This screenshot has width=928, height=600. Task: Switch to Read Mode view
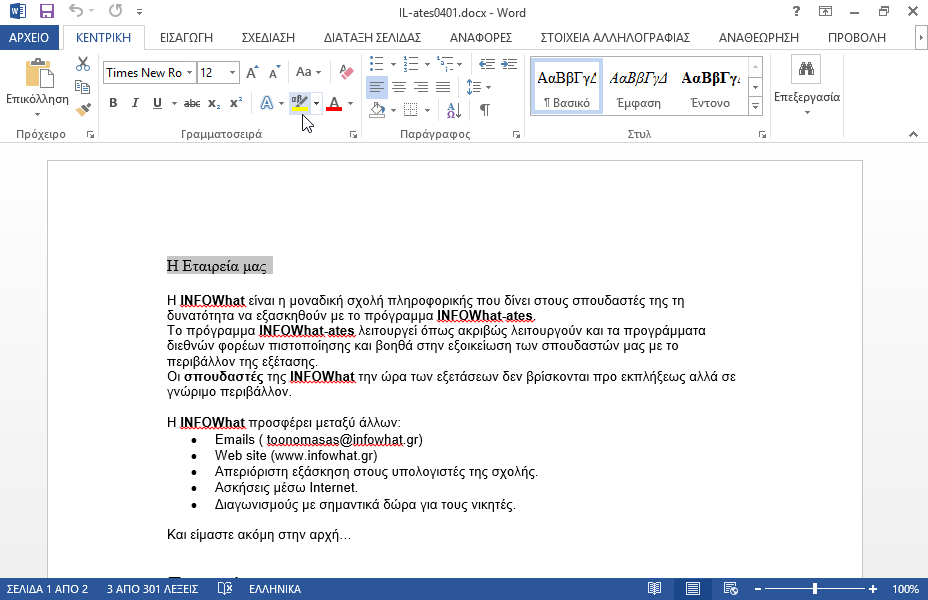click(654, 589)
